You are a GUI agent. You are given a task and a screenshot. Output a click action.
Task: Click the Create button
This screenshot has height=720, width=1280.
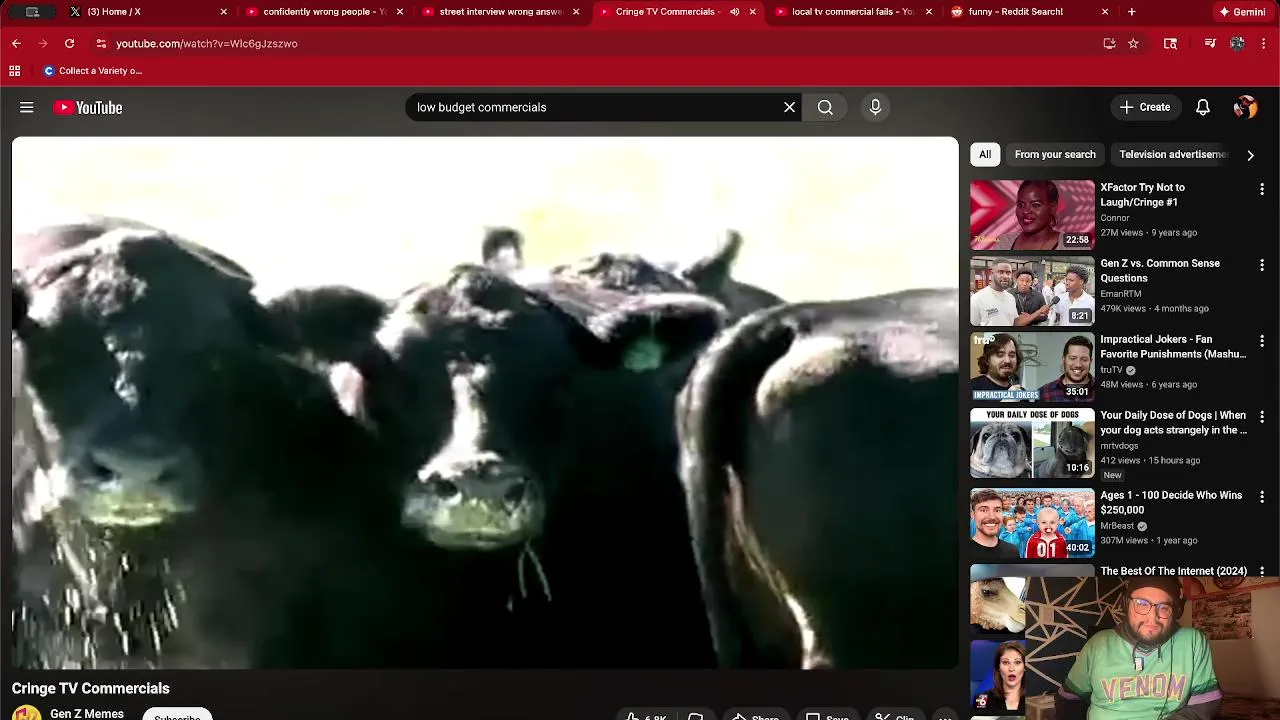(1145, 107)
